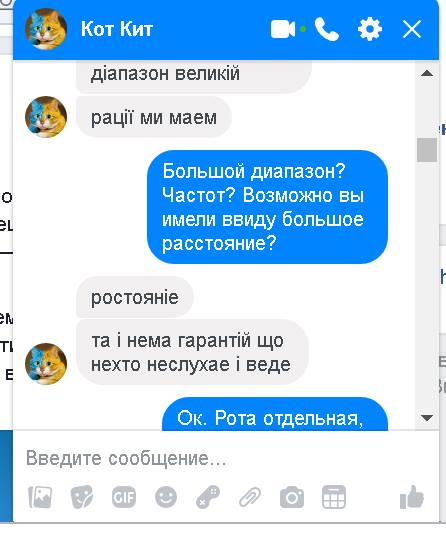Click the message bubble 'рації ми маем'

(x=154, y=117)
